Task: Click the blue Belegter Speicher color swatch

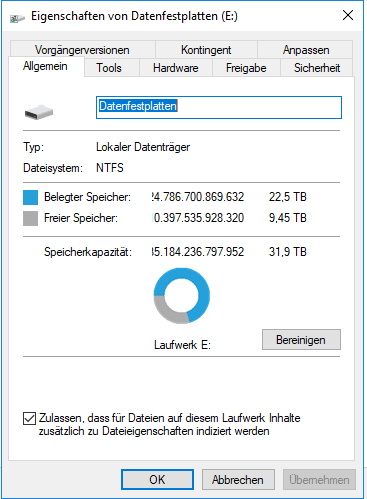Action: [x=30, y=197]
